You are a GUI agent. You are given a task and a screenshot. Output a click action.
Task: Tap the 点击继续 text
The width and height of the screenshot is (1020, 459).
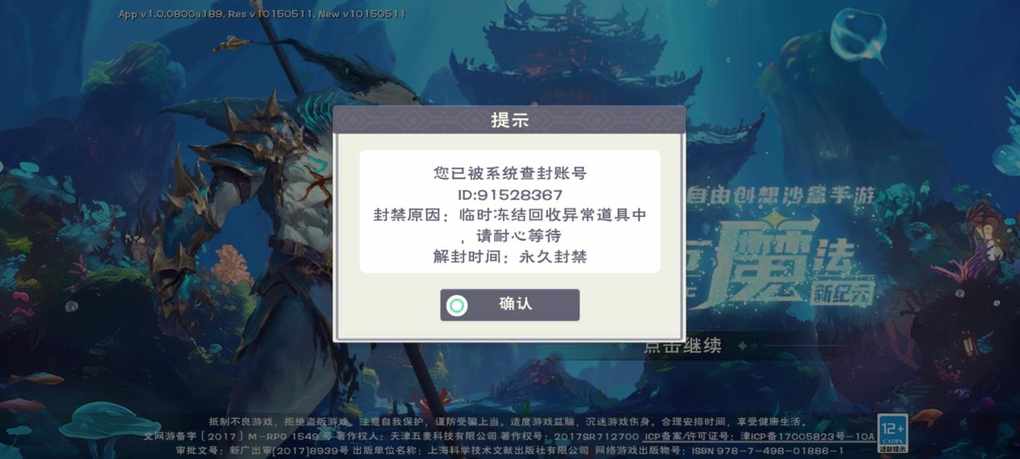[x=682, y=347]
